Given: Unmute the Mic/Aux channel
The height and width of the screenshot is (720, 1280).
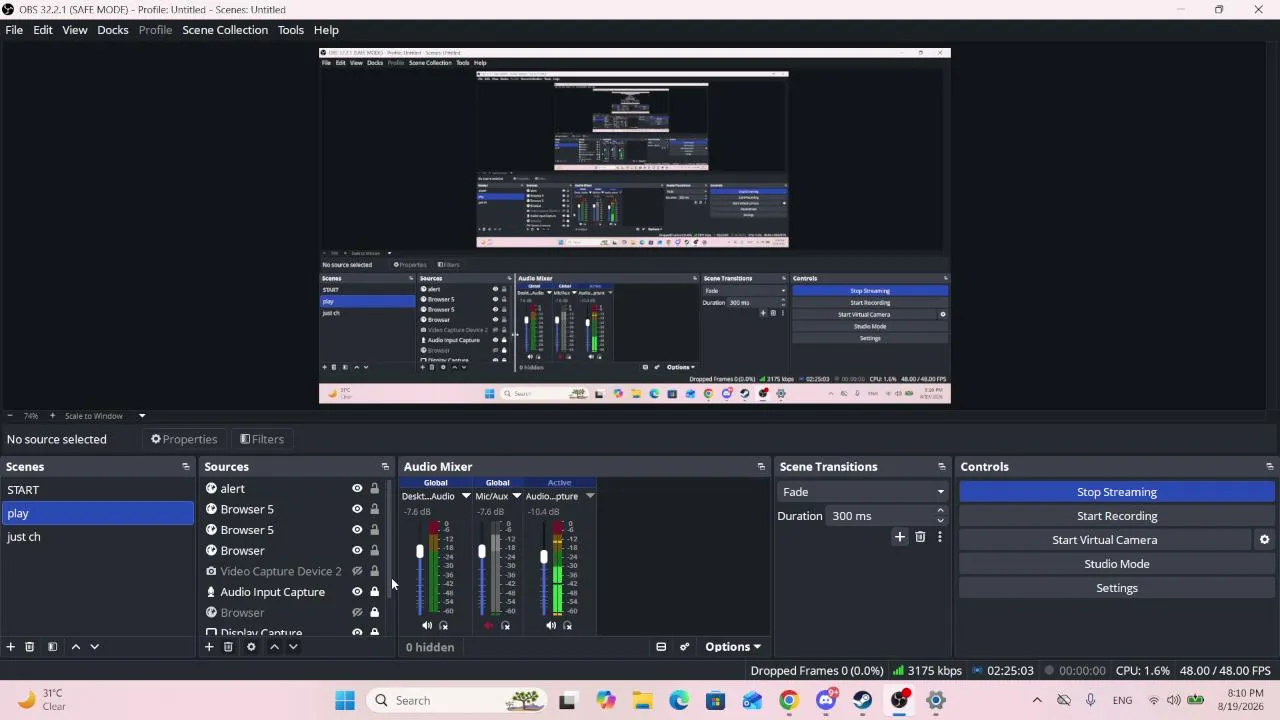Looking at the screenshot, I should [x=489, y=626].
